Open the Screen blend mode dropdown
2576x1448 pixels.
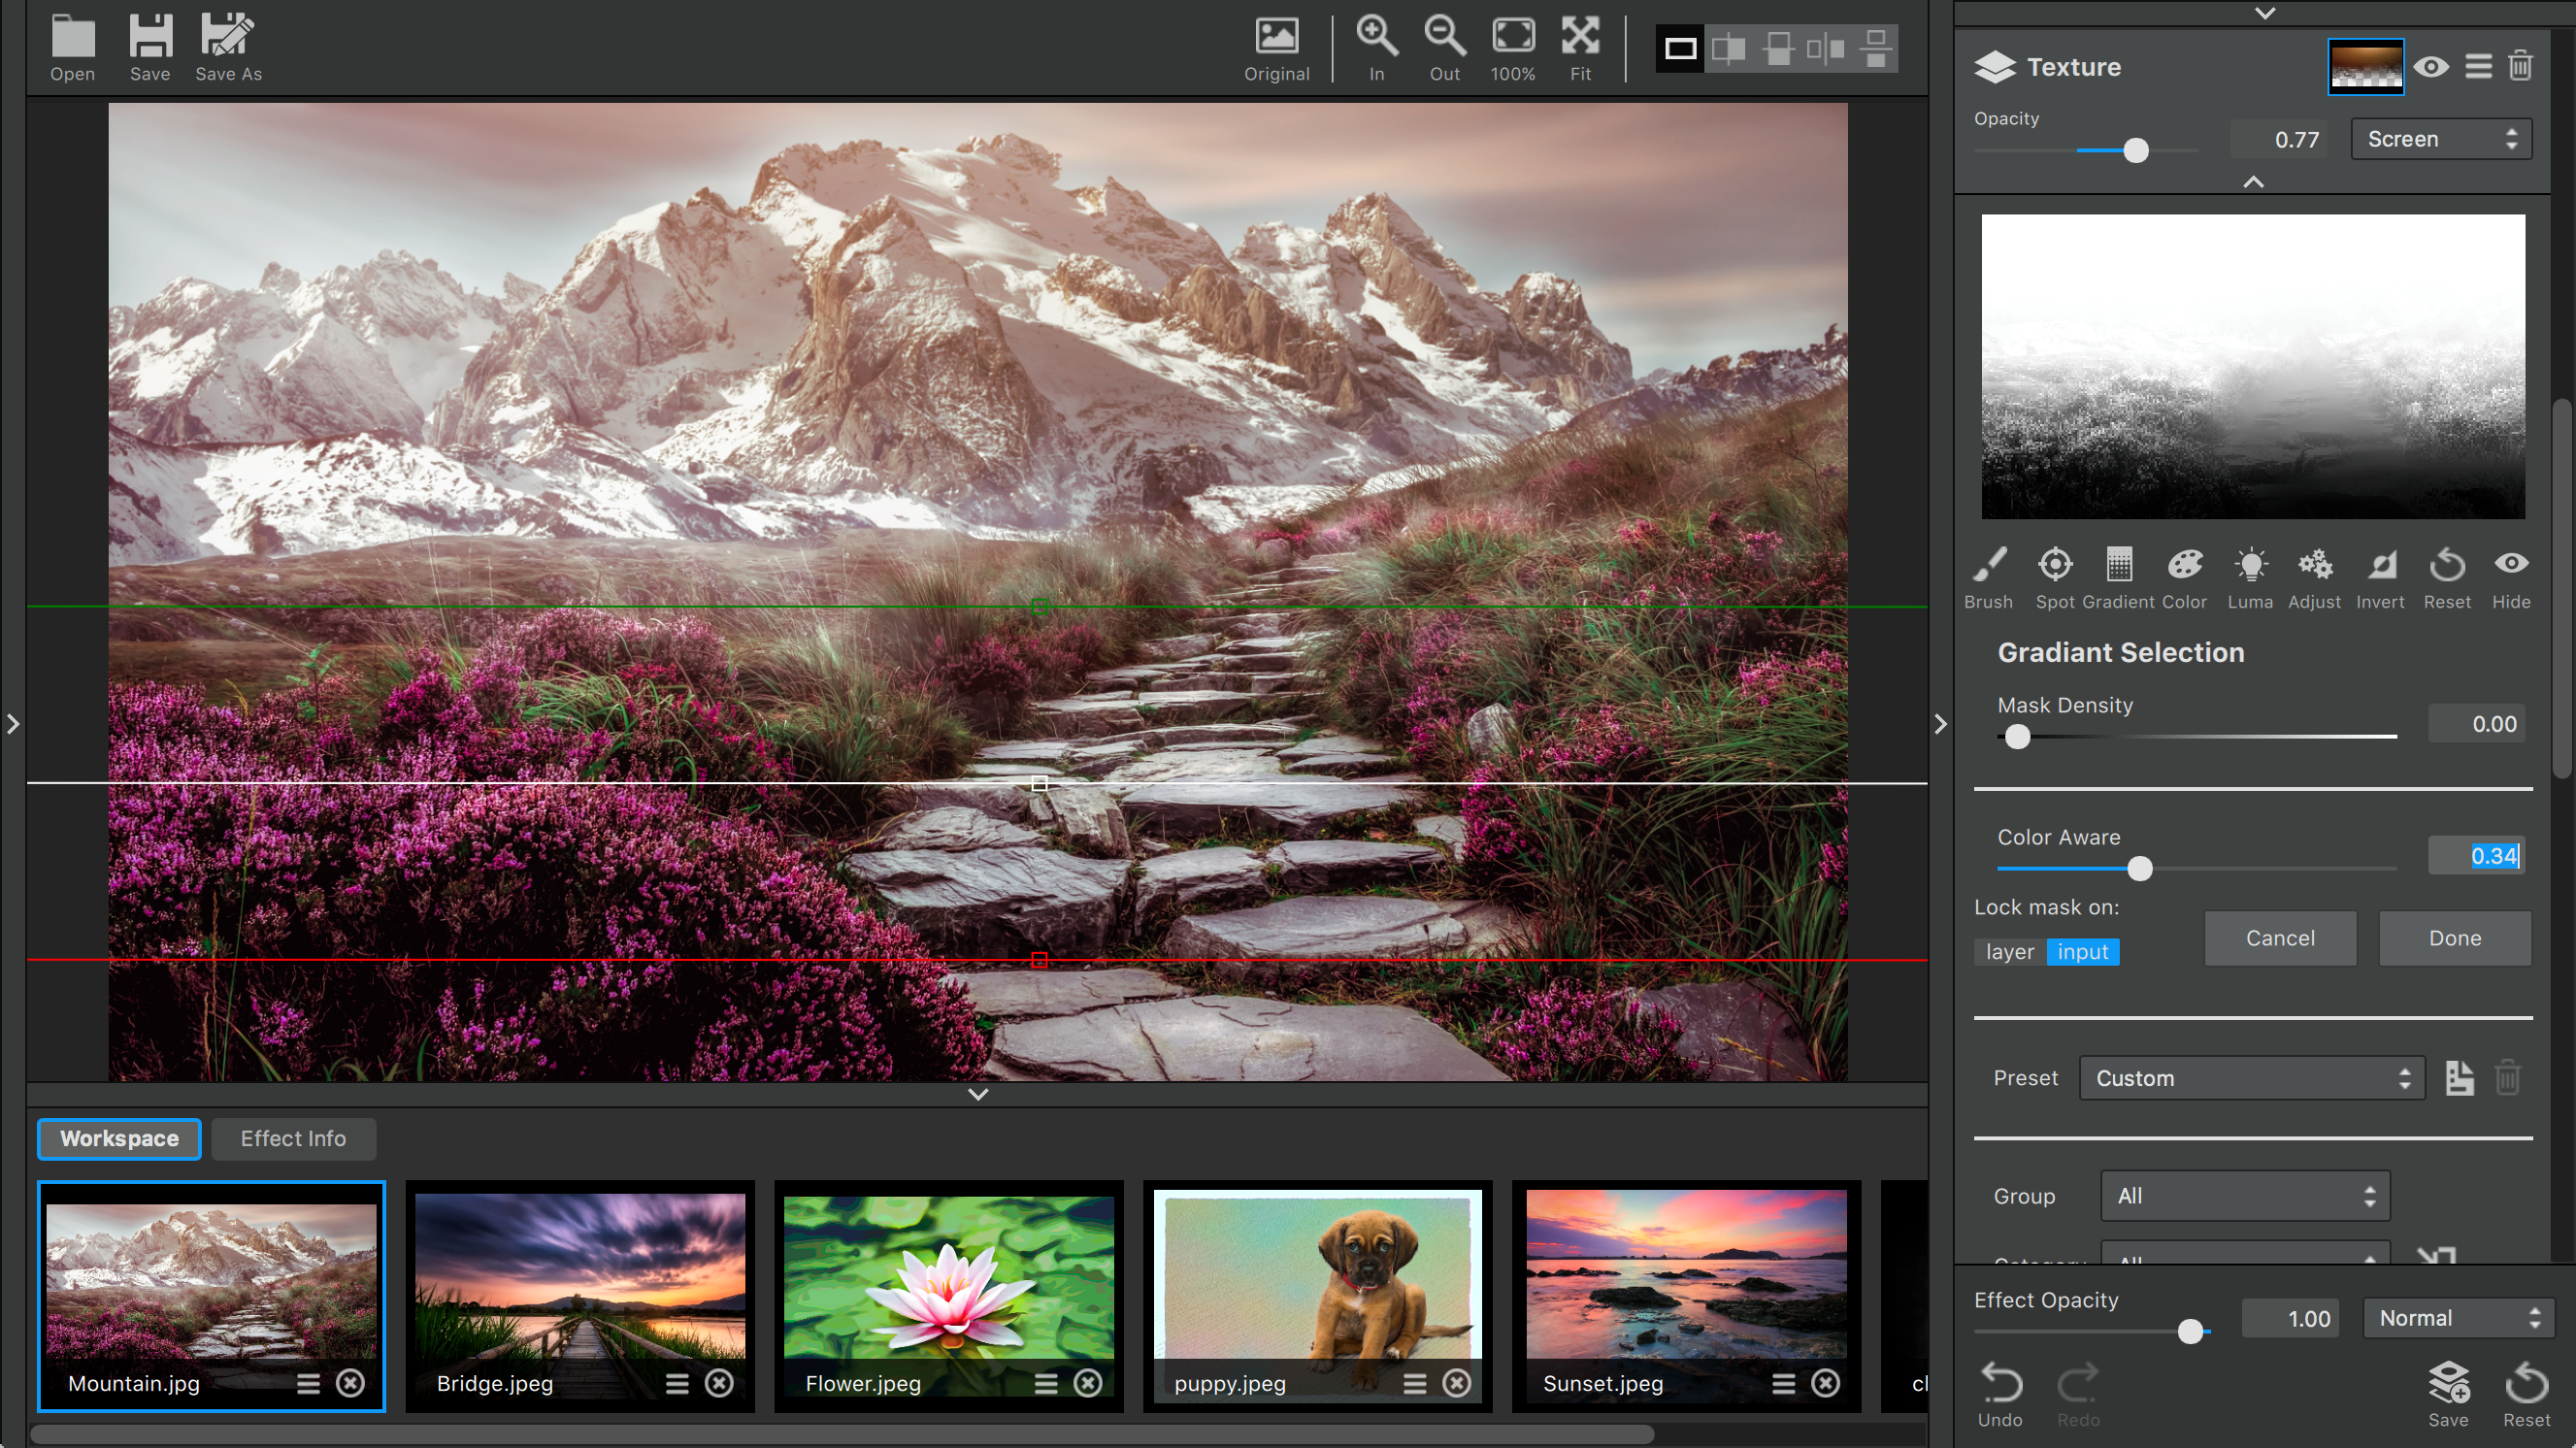[2441, 139]
